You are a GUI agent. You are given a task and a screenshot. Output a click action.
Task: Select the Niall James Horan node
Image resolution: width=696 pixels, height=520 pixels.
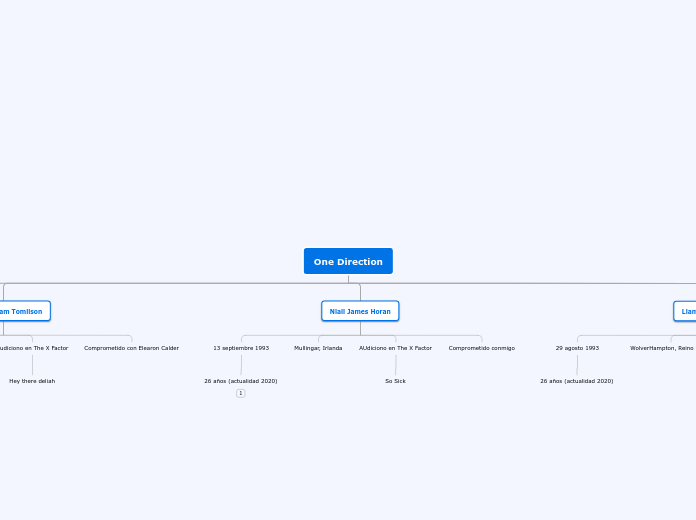tap(360, 311)
